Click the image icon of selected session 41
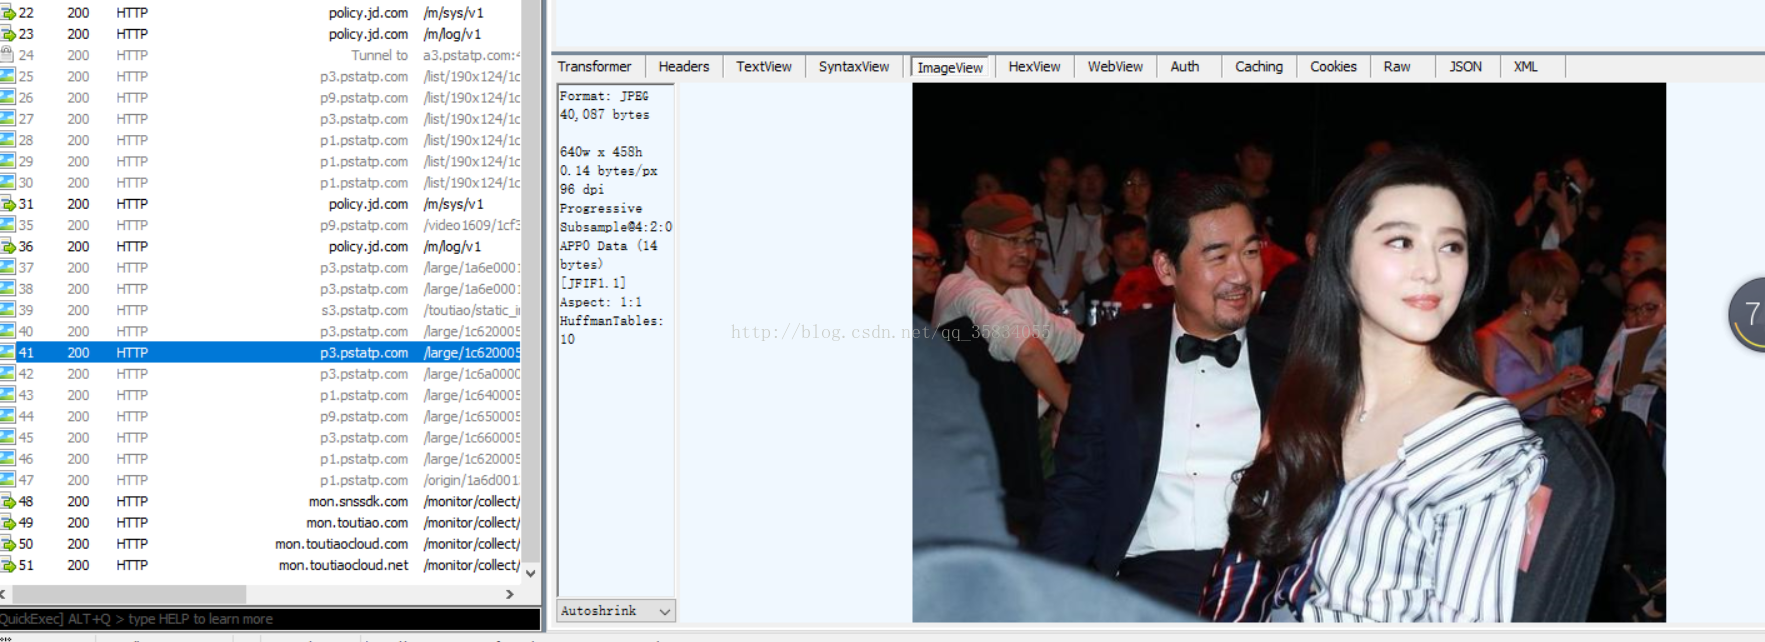Image resolution: width=1765 pixels, height=642 pixels. coord(8,353)
